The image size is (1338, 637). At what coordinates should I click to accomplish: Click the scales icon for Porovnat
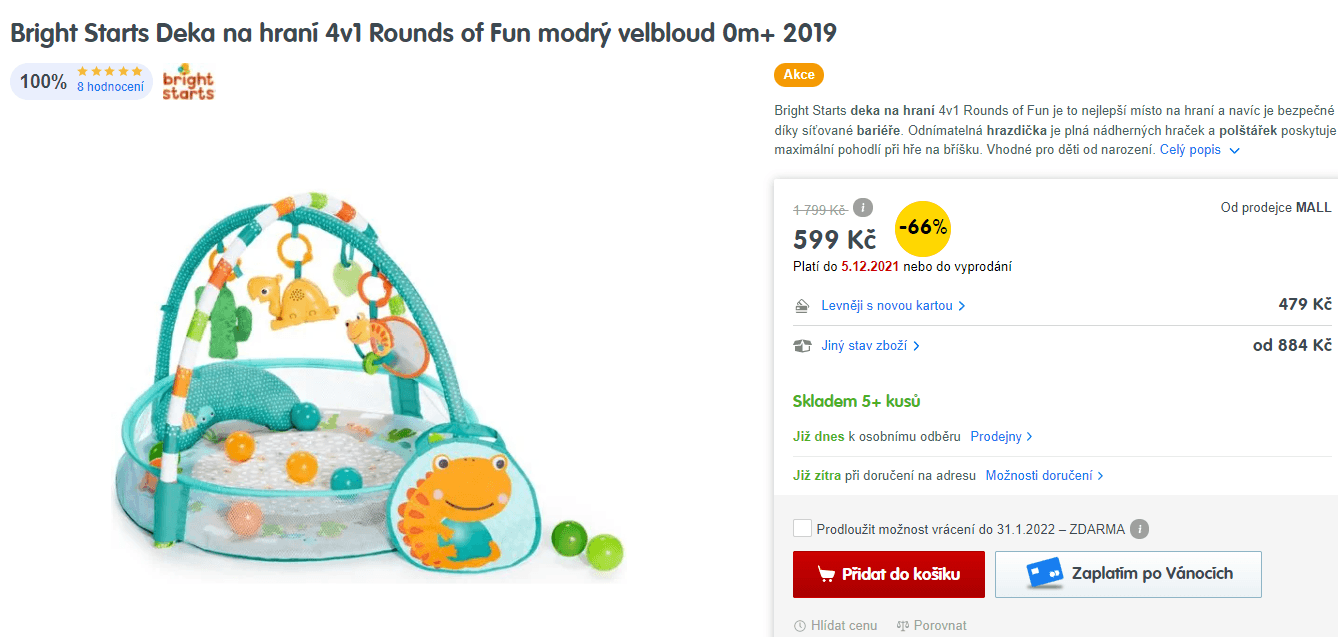pyautogui.click(x=903, y=626)
